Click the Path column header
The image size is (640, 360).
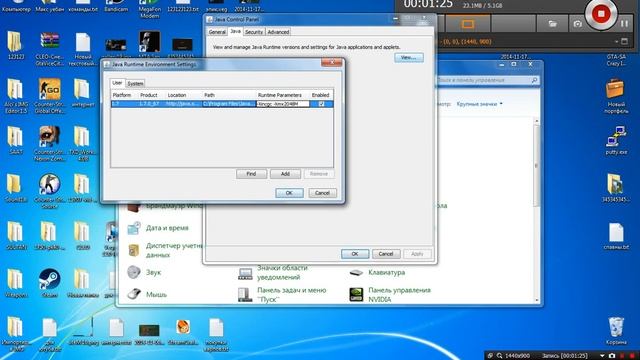pyautogui.click(x=209, y=95)
